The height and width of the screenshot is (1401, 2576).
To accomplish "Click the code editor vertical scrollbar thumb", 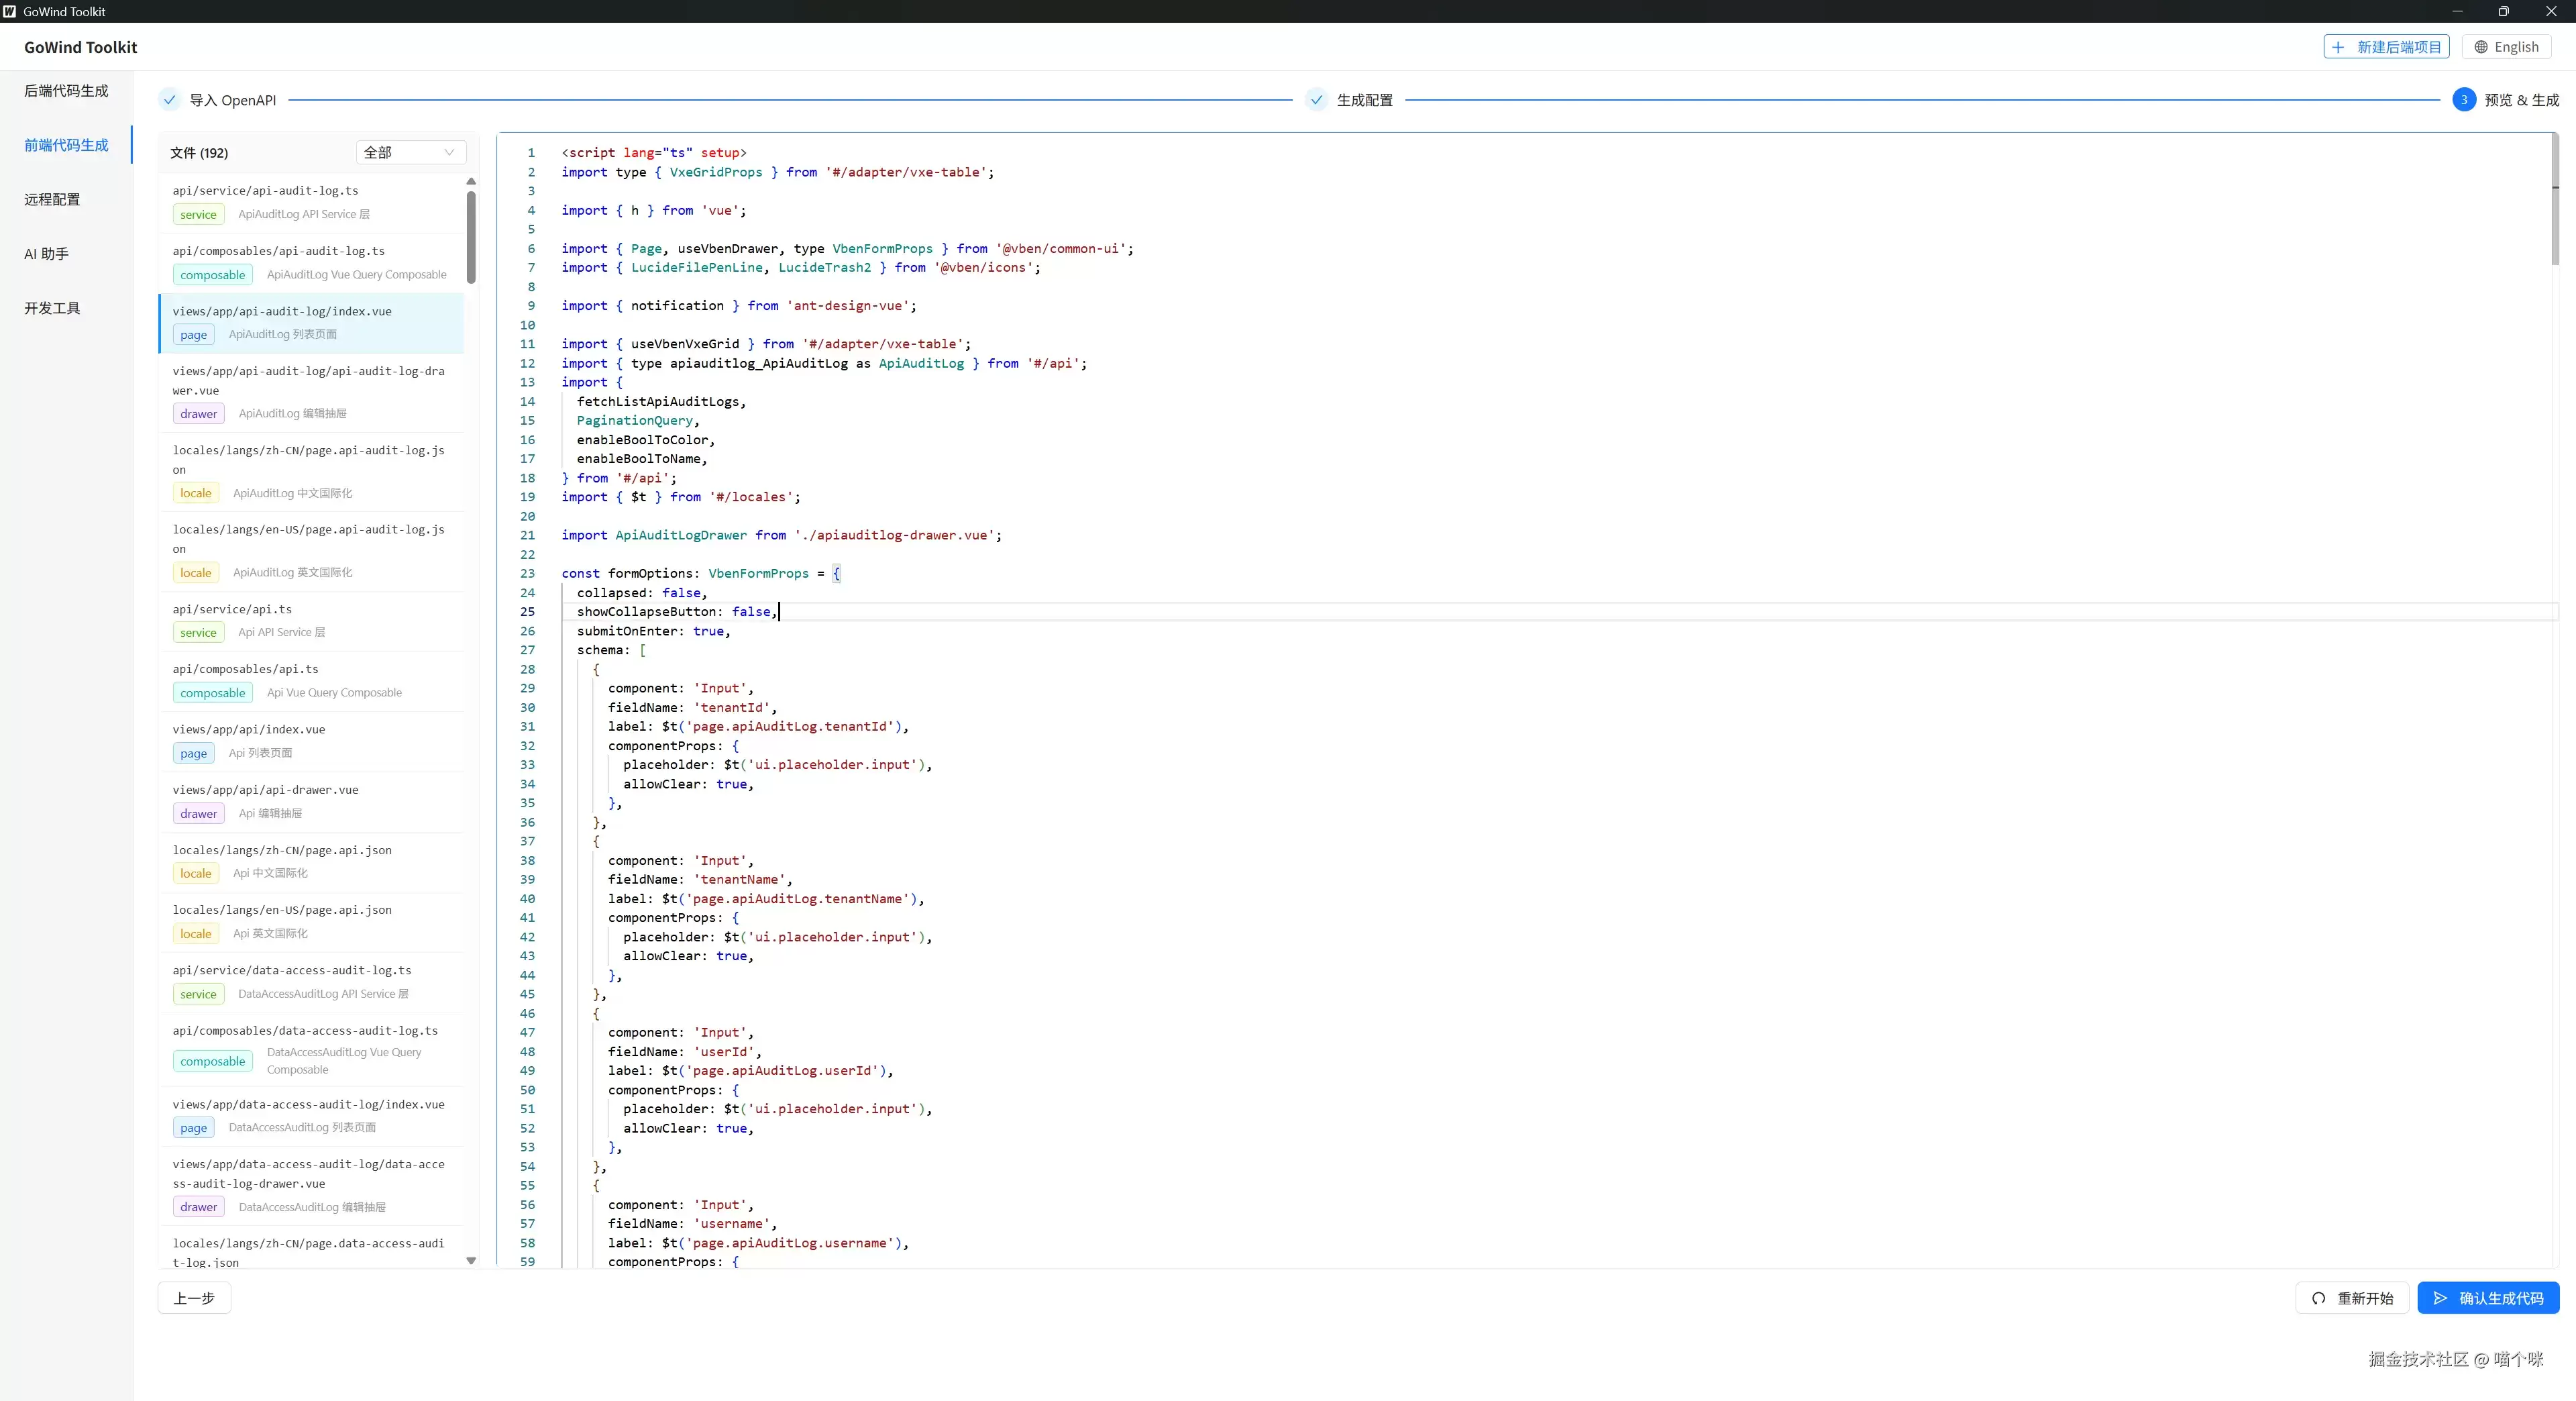I will pos(2555,198).
